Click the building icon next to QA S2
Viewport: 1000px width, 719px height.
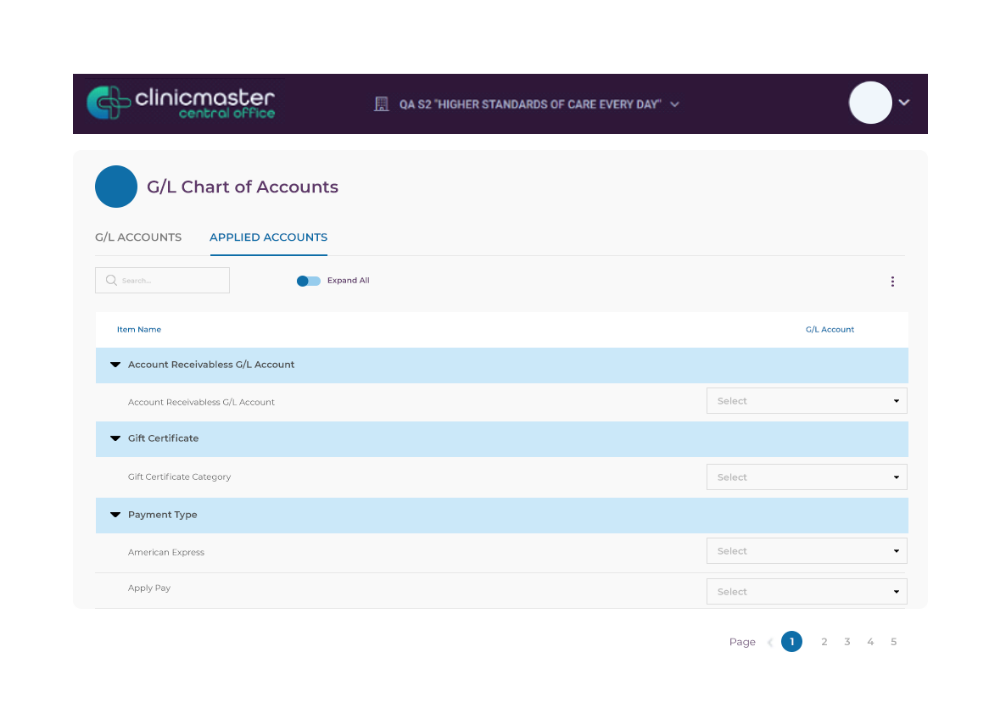coord(382,103)
